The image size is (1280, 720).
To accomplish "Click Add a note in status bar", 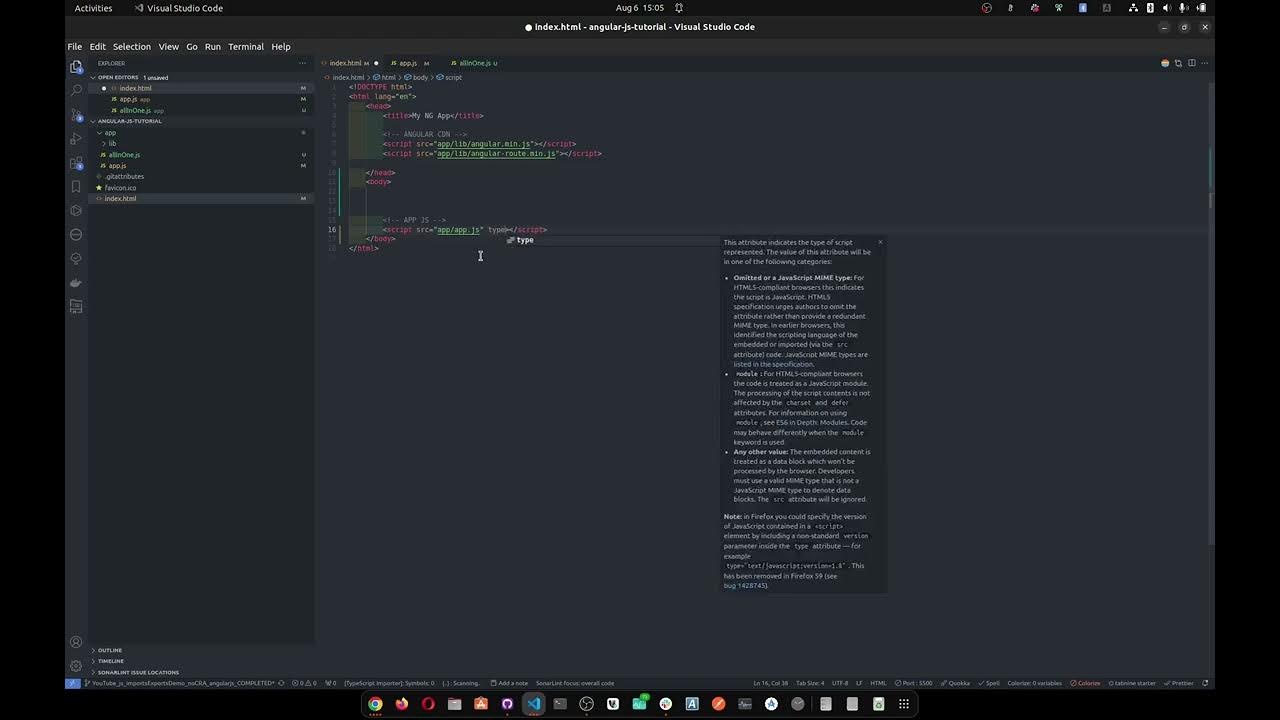I will coord(509,683).
